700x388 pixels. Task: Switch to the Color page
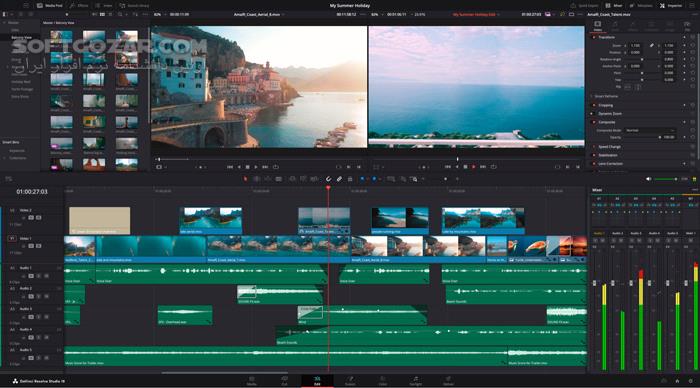click(x=383, y=381)
